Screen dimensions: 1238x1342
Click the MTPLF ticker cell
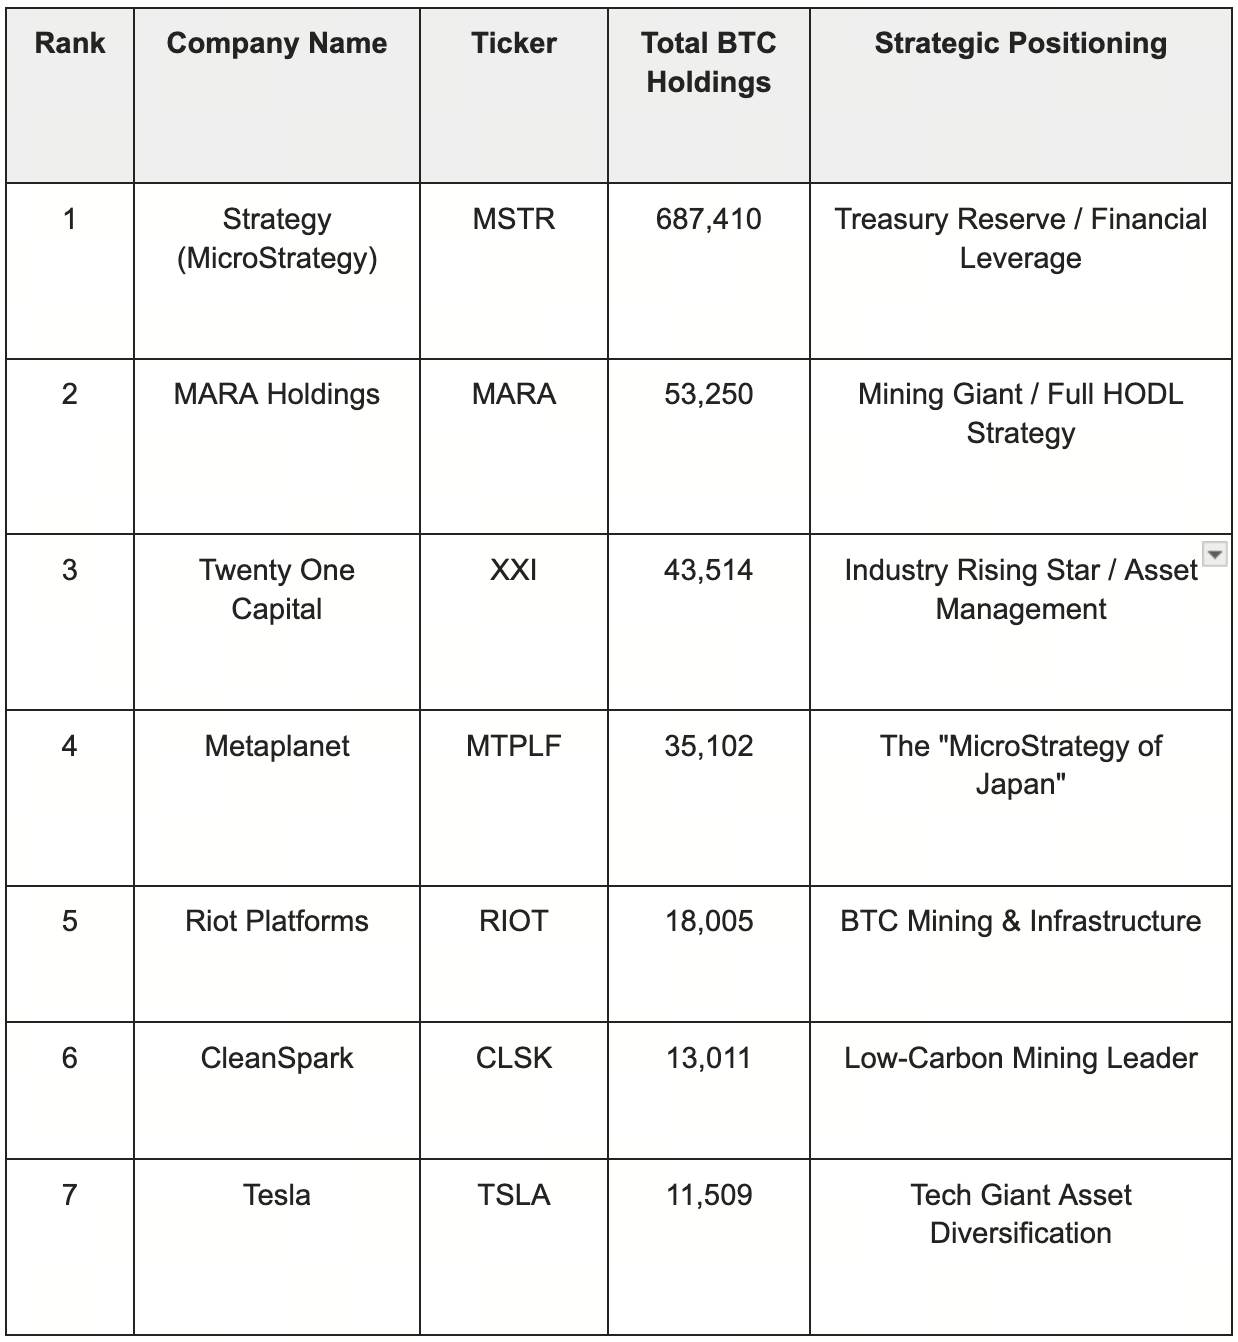pyautogui.click(x=514, y=746)
